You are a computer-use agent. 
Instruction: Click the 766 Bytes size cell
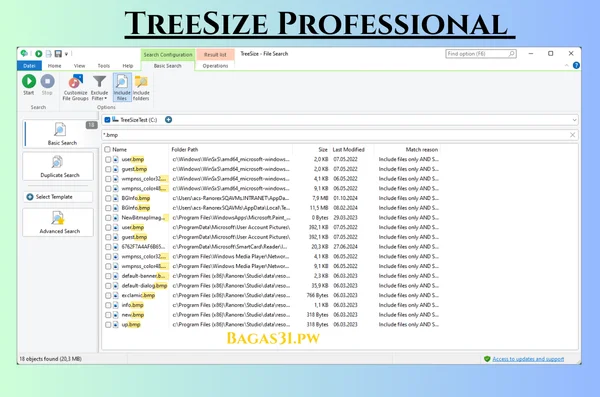click(317, 296)
